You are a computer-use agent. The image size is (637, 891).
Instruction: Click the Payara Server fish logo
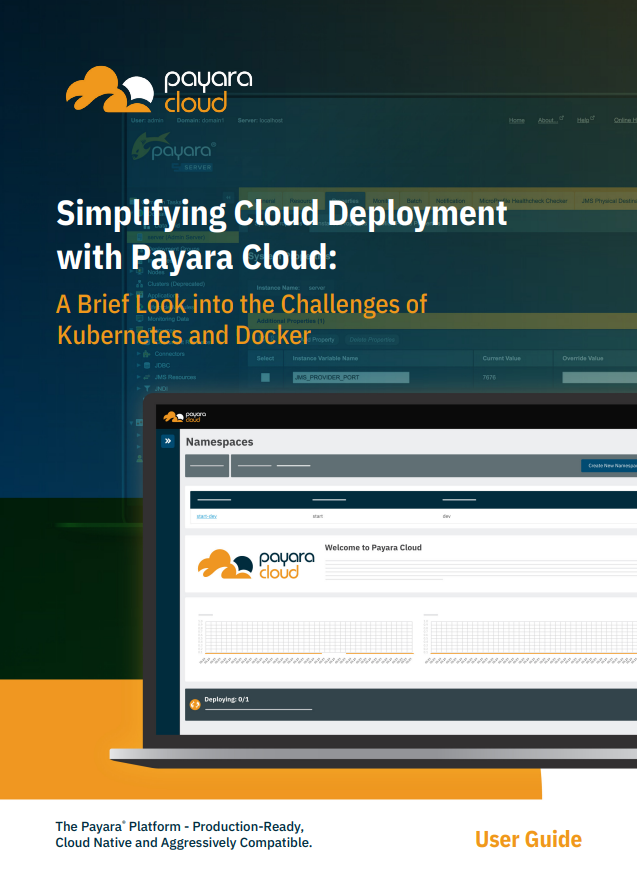175,150
